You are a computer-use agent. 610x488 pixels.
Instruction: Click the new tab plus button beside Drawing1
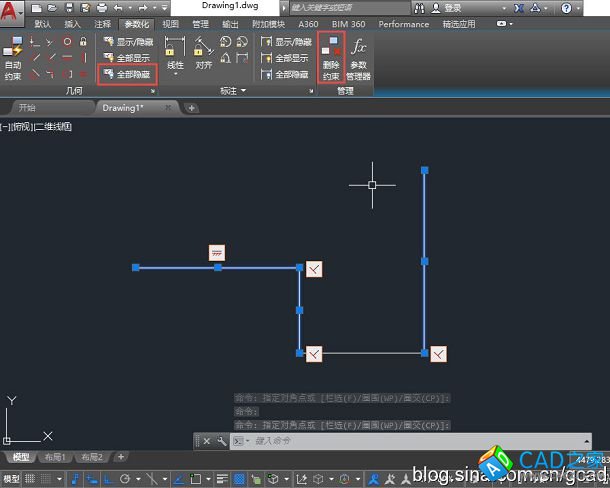[x=192, y=108]
